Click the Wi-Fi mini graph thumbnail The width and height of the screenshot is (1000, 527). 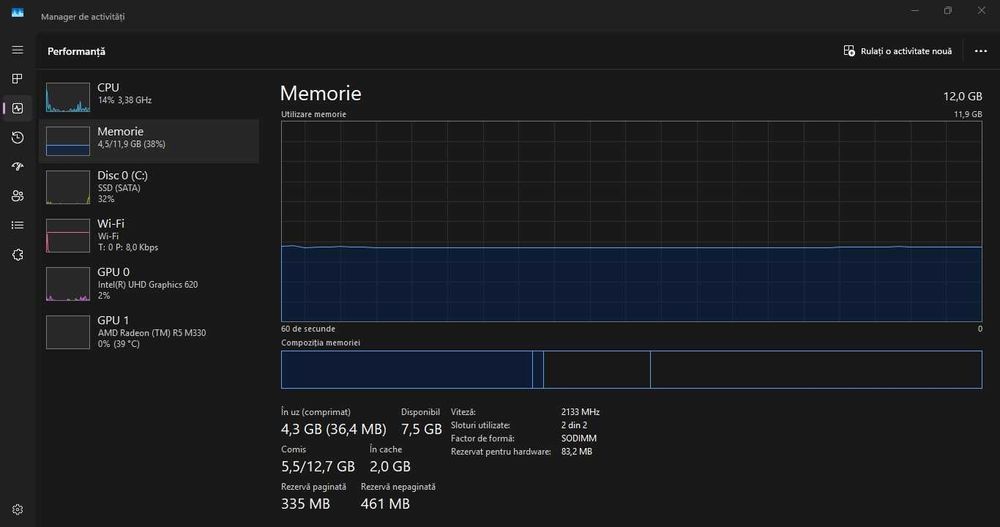(x=68, y=235)
